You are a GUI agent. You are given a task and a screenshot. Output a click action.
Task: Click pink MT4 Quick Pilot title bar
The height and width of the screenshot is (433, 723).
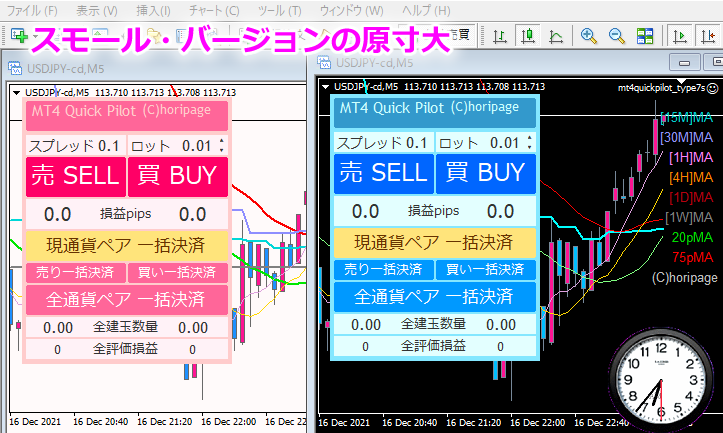(127, 115)
